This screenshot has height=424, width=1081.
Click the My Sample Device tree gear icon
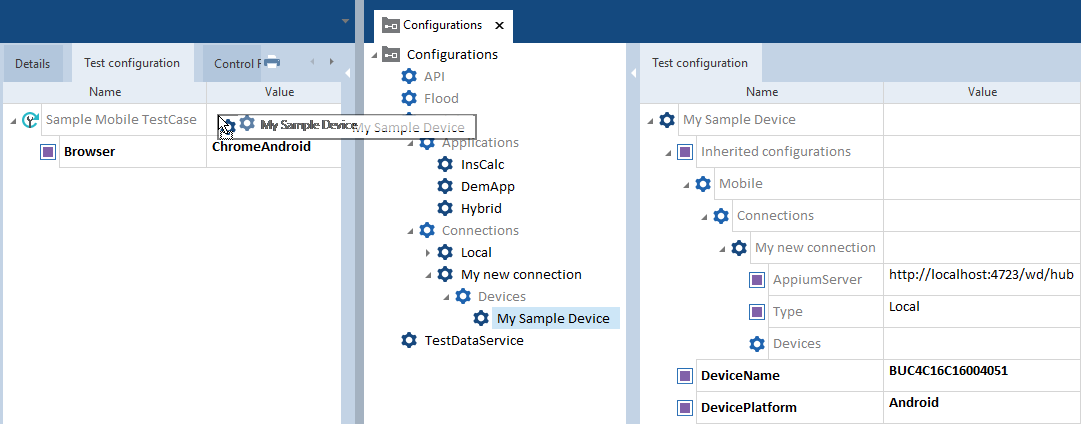point(481,319)
